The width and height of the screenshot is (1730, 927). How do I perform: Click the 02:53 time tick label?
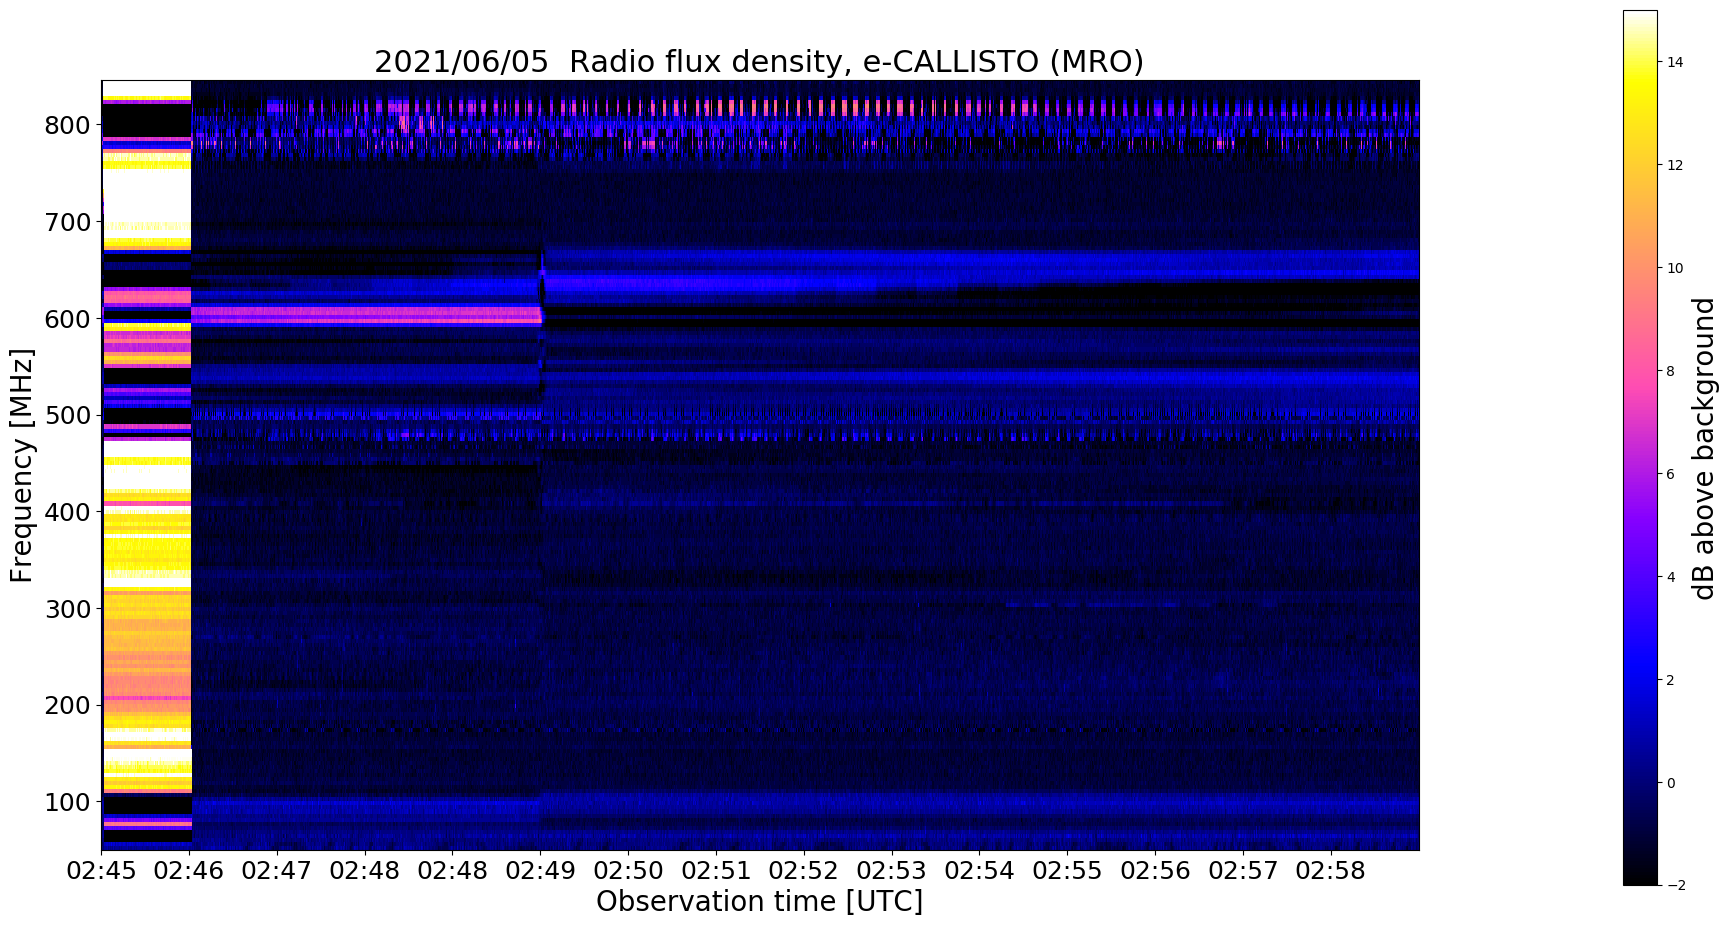click(x=891, y=870)
